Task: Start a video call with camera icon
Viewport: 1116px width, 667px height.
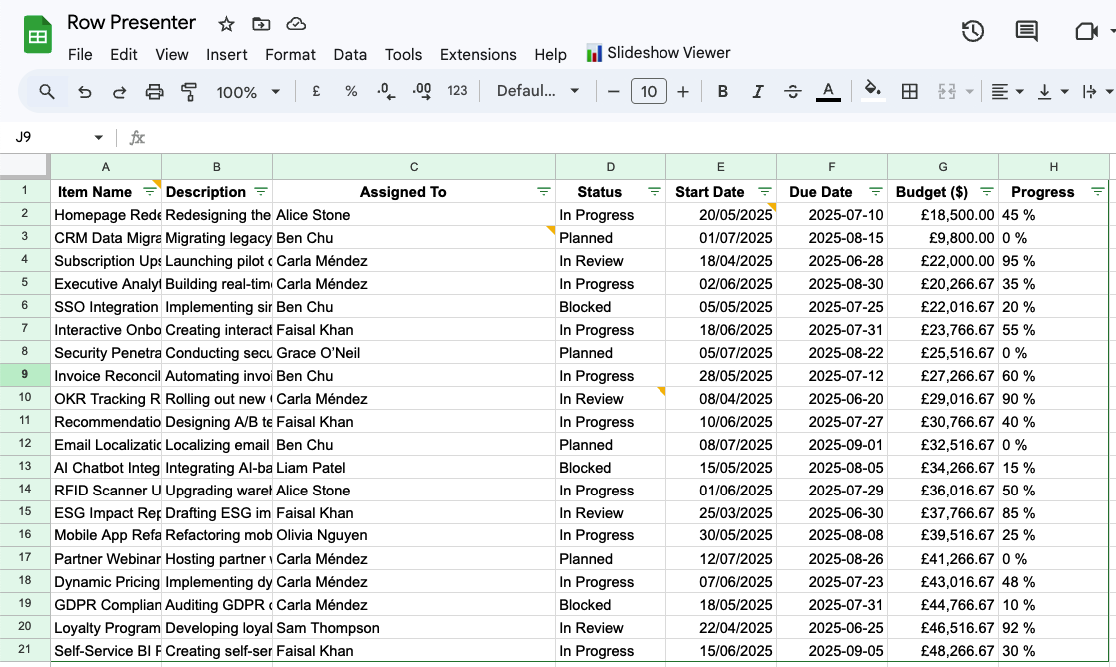Action: coord(1085,31)
